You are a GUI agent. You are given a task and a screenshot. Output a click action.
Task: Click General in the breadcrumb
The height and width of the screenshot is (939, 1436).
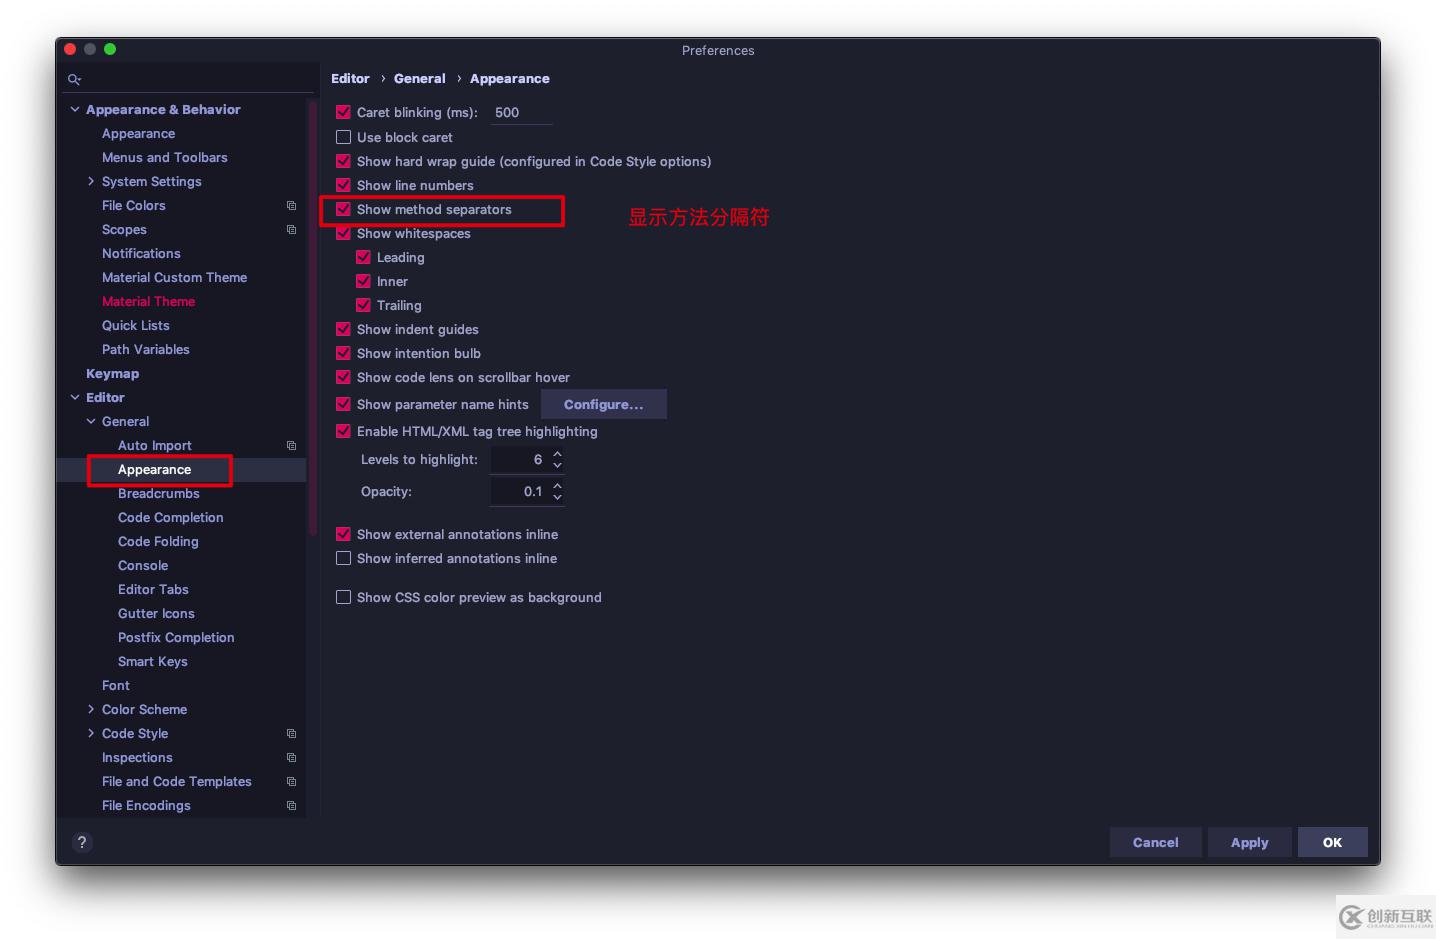pos(420,78)
